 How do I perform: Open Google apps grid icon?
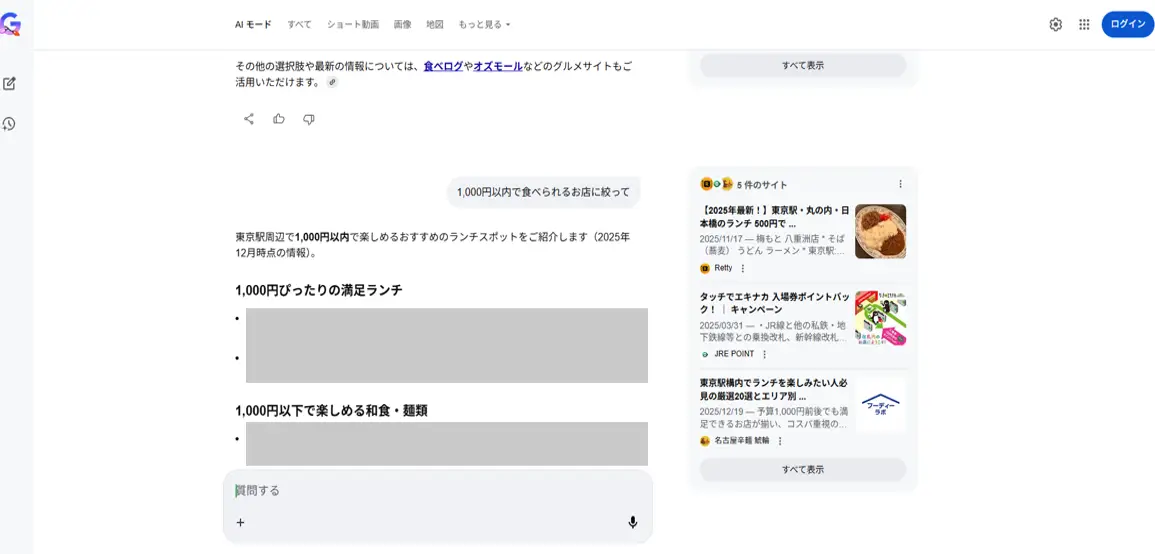pos(1084,24)
